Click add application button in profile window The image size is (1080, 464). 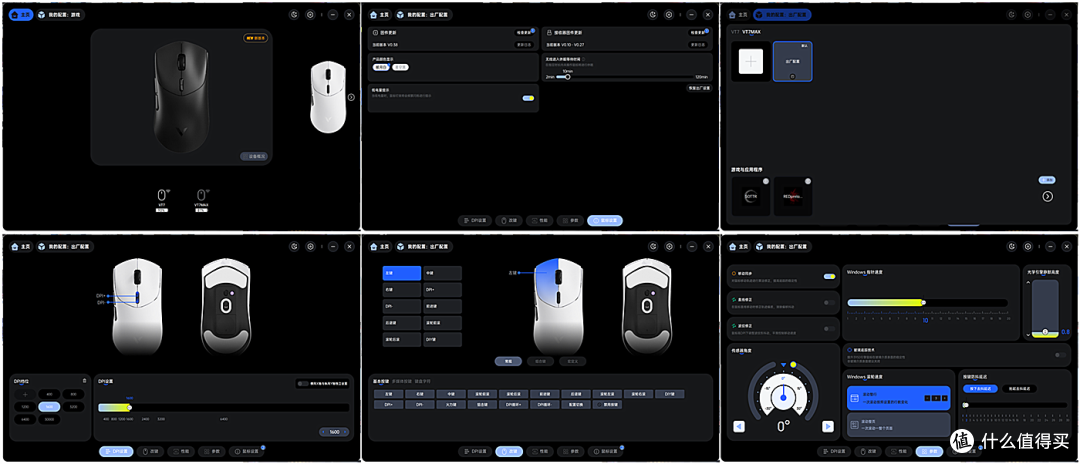[x=1047, y=180]
